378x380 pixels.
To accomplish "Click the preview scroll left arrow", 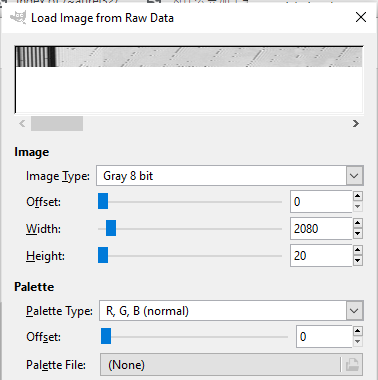I will point(22,124).
